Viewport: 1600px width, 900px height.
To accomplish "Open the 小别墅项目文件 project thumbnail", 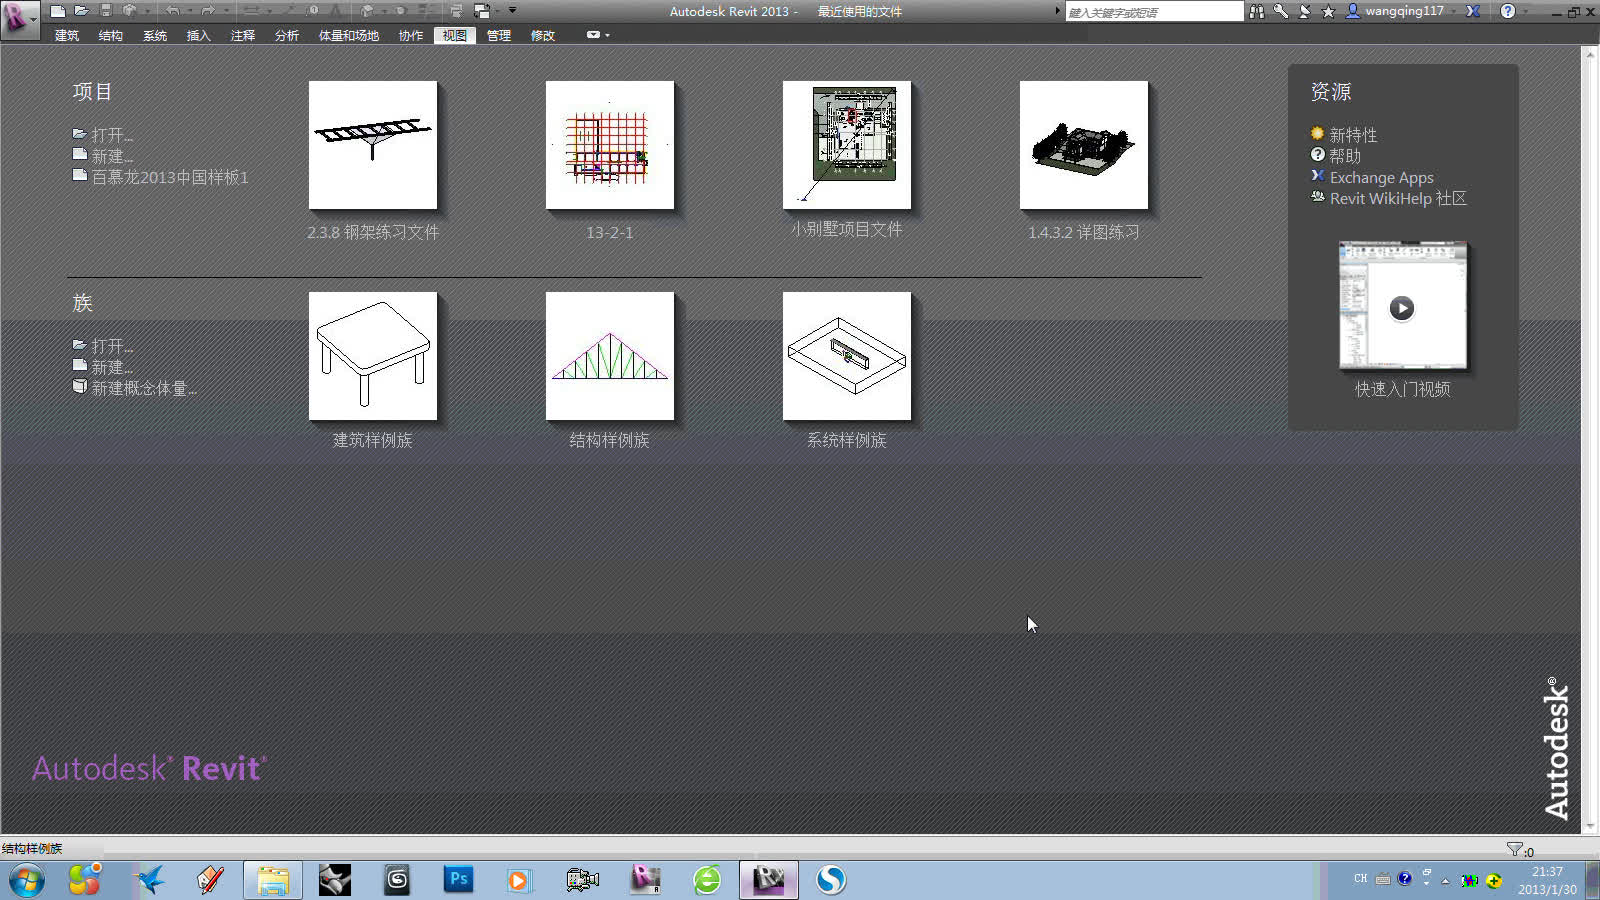I will (847, 145).
